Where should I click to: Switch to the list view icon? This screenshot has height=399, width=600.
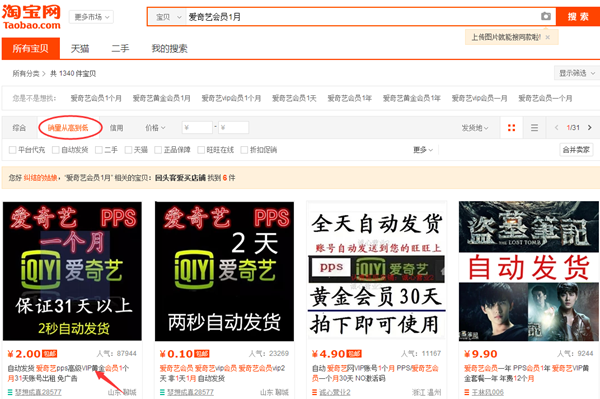pos(534,127)
